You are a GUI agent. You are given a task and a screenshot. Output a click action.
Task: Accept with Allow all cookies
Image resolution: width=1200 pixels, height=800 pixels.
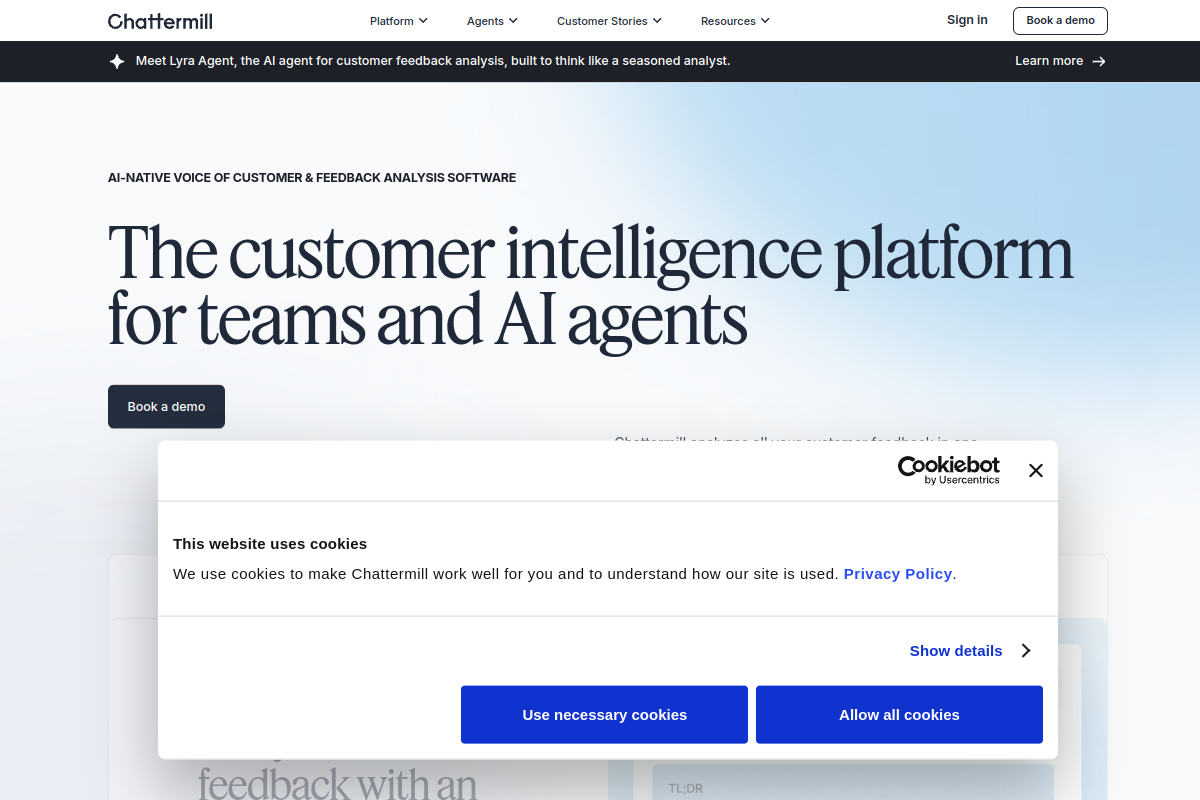899,714
